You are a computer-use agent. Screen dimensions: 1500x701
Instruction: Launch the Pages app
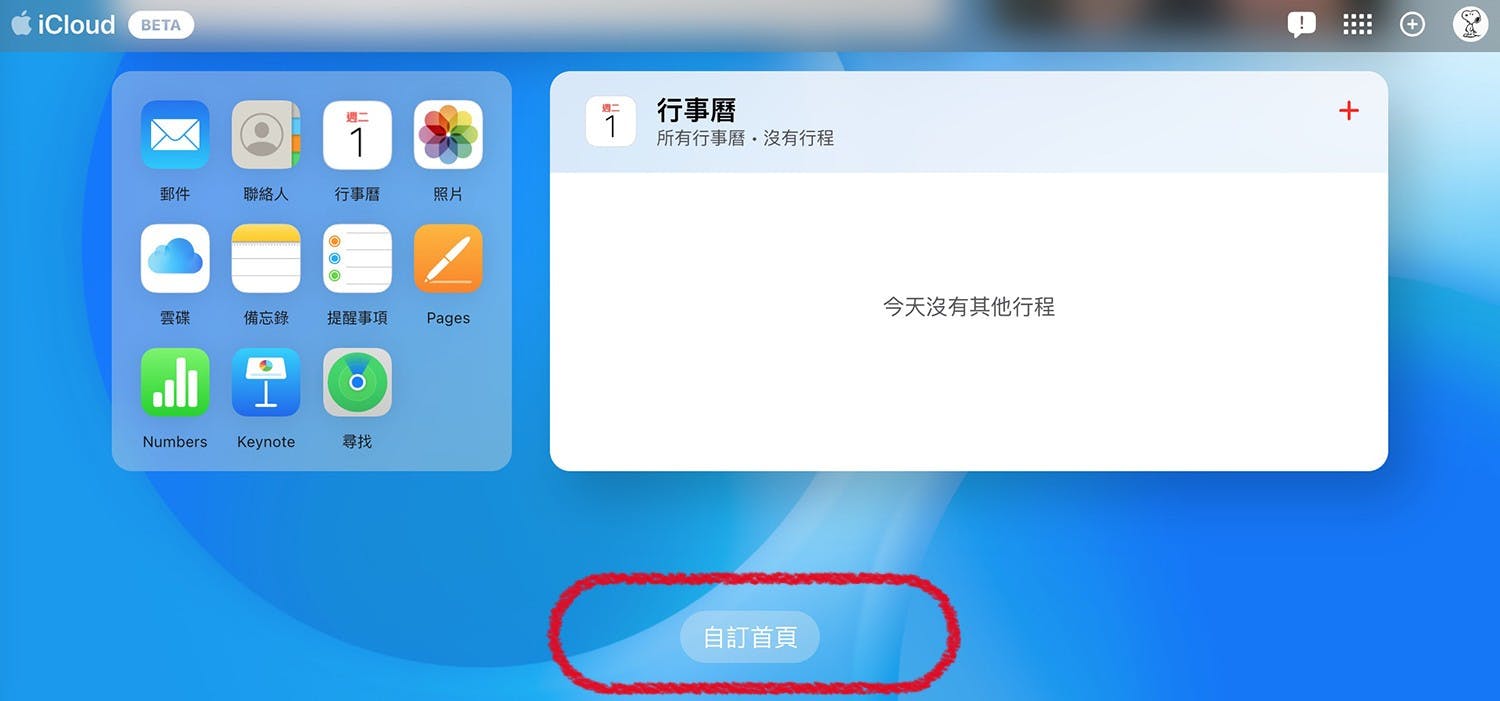pos(448,258)
